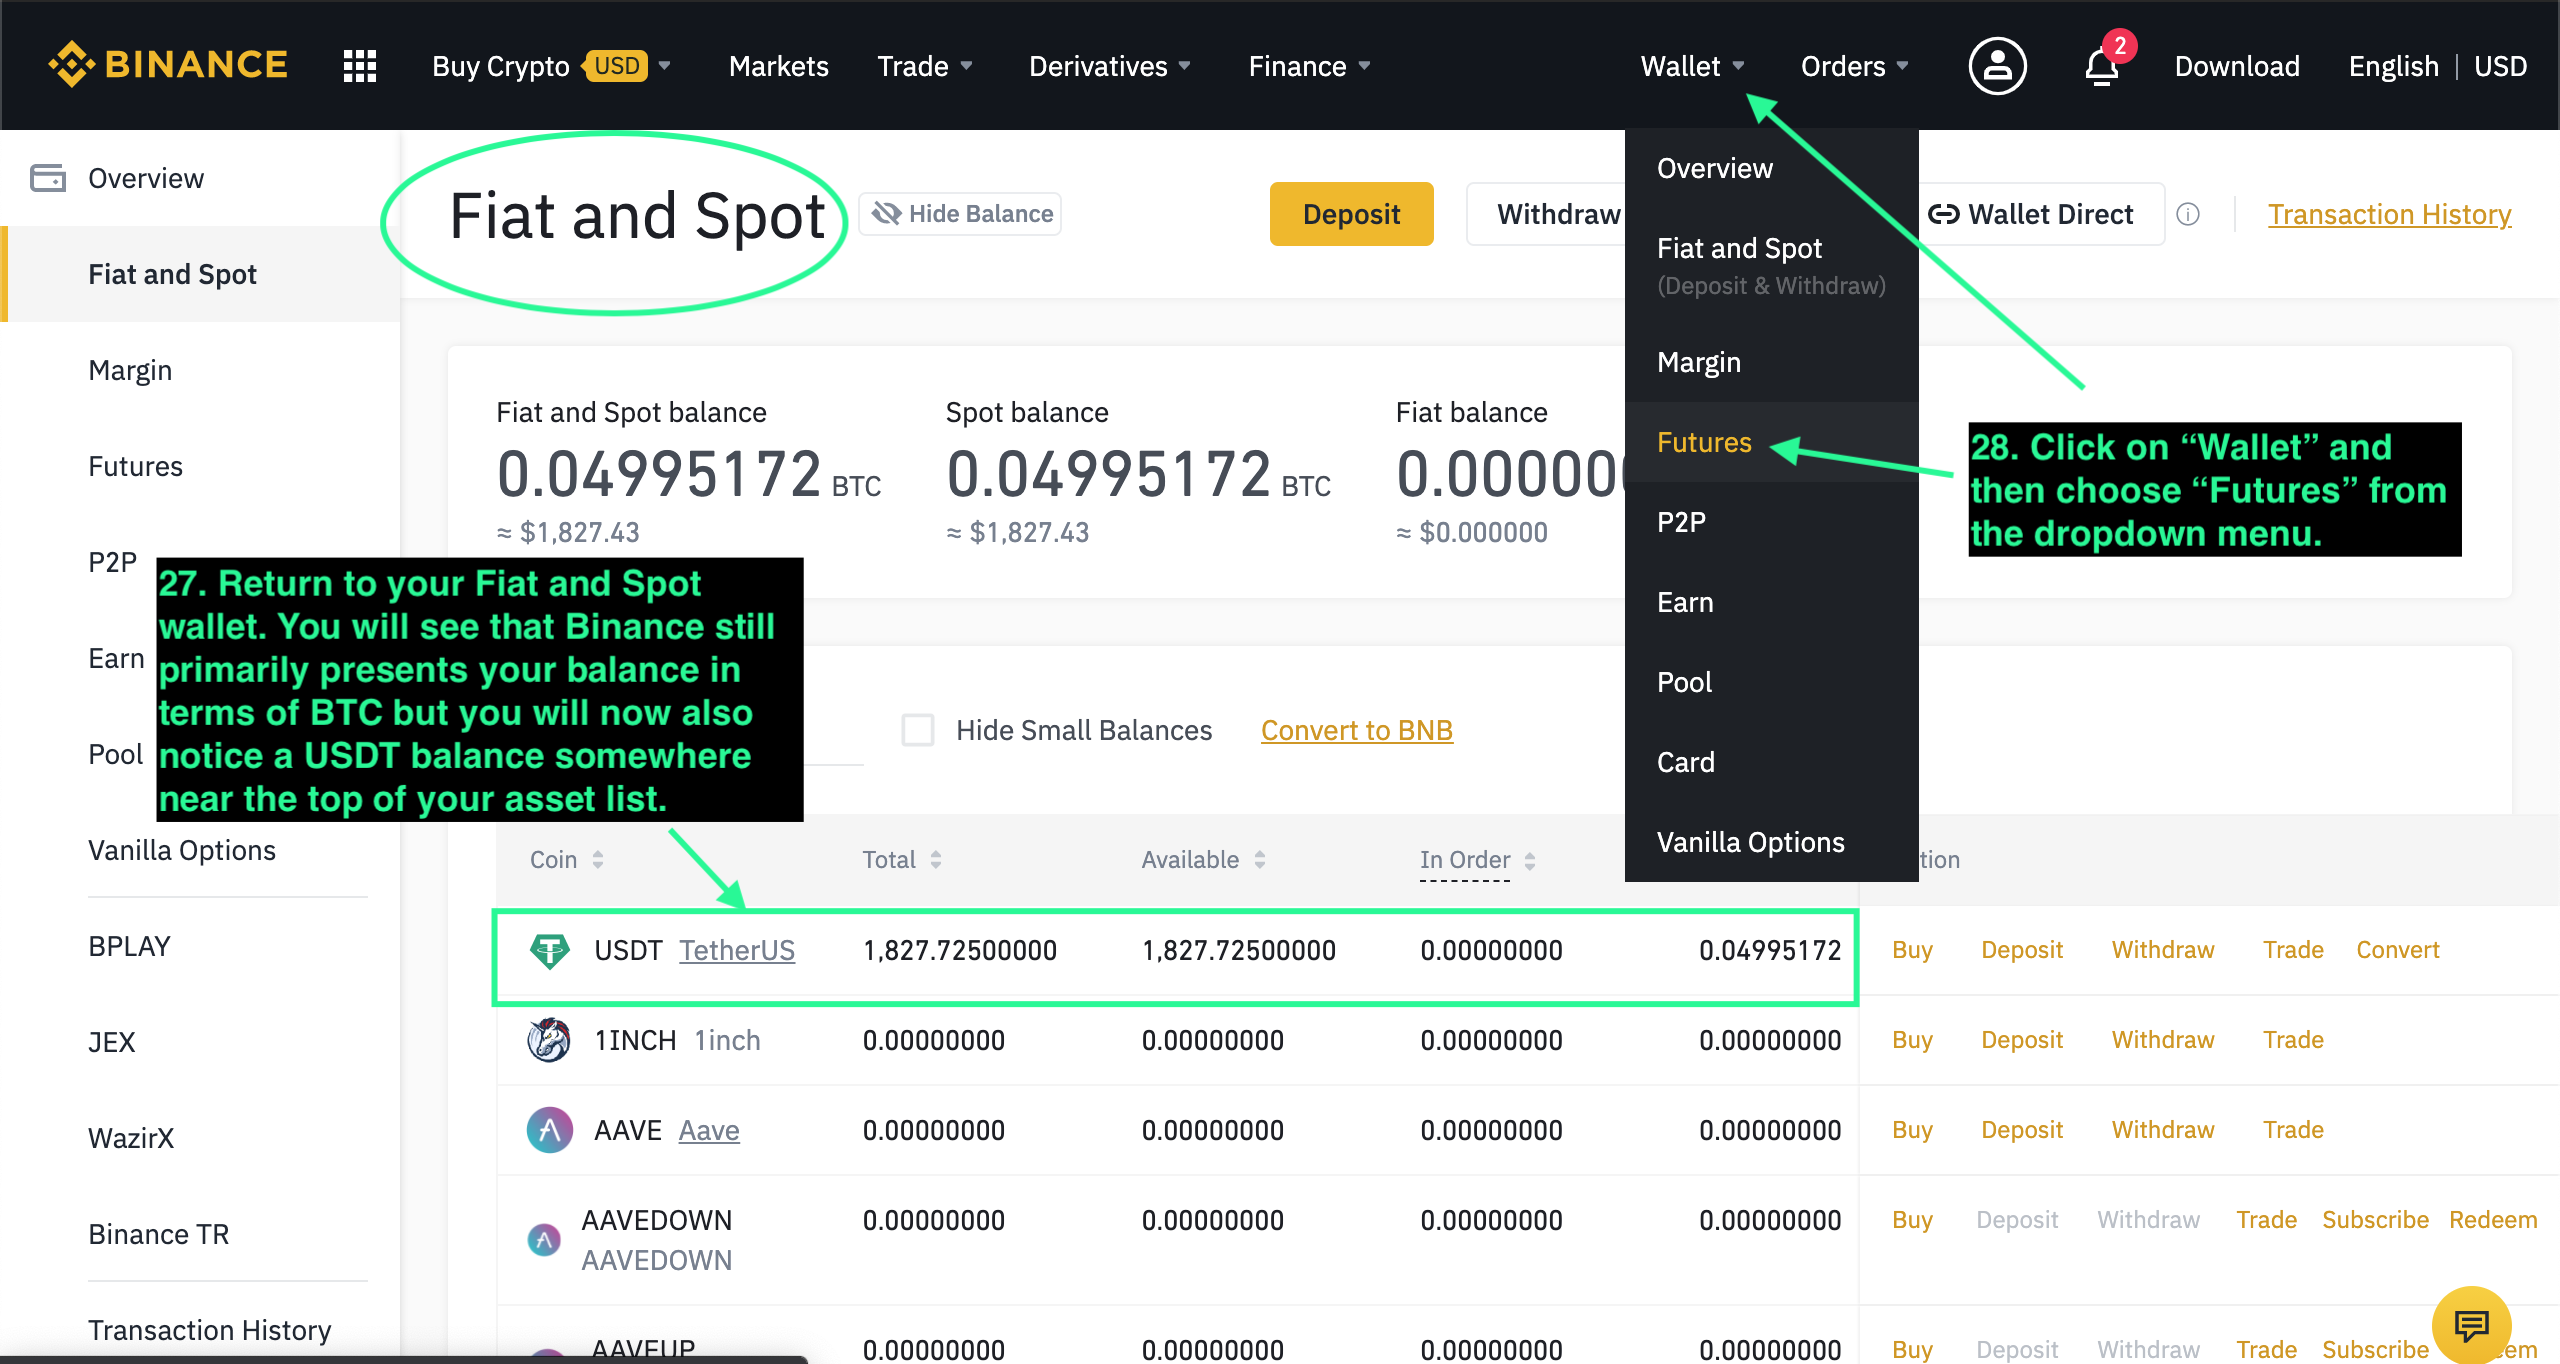Choose Fiat and Spot in Wallet dropdown
Viewport: 2560px width, 1364px height.
coord(1772,265)
